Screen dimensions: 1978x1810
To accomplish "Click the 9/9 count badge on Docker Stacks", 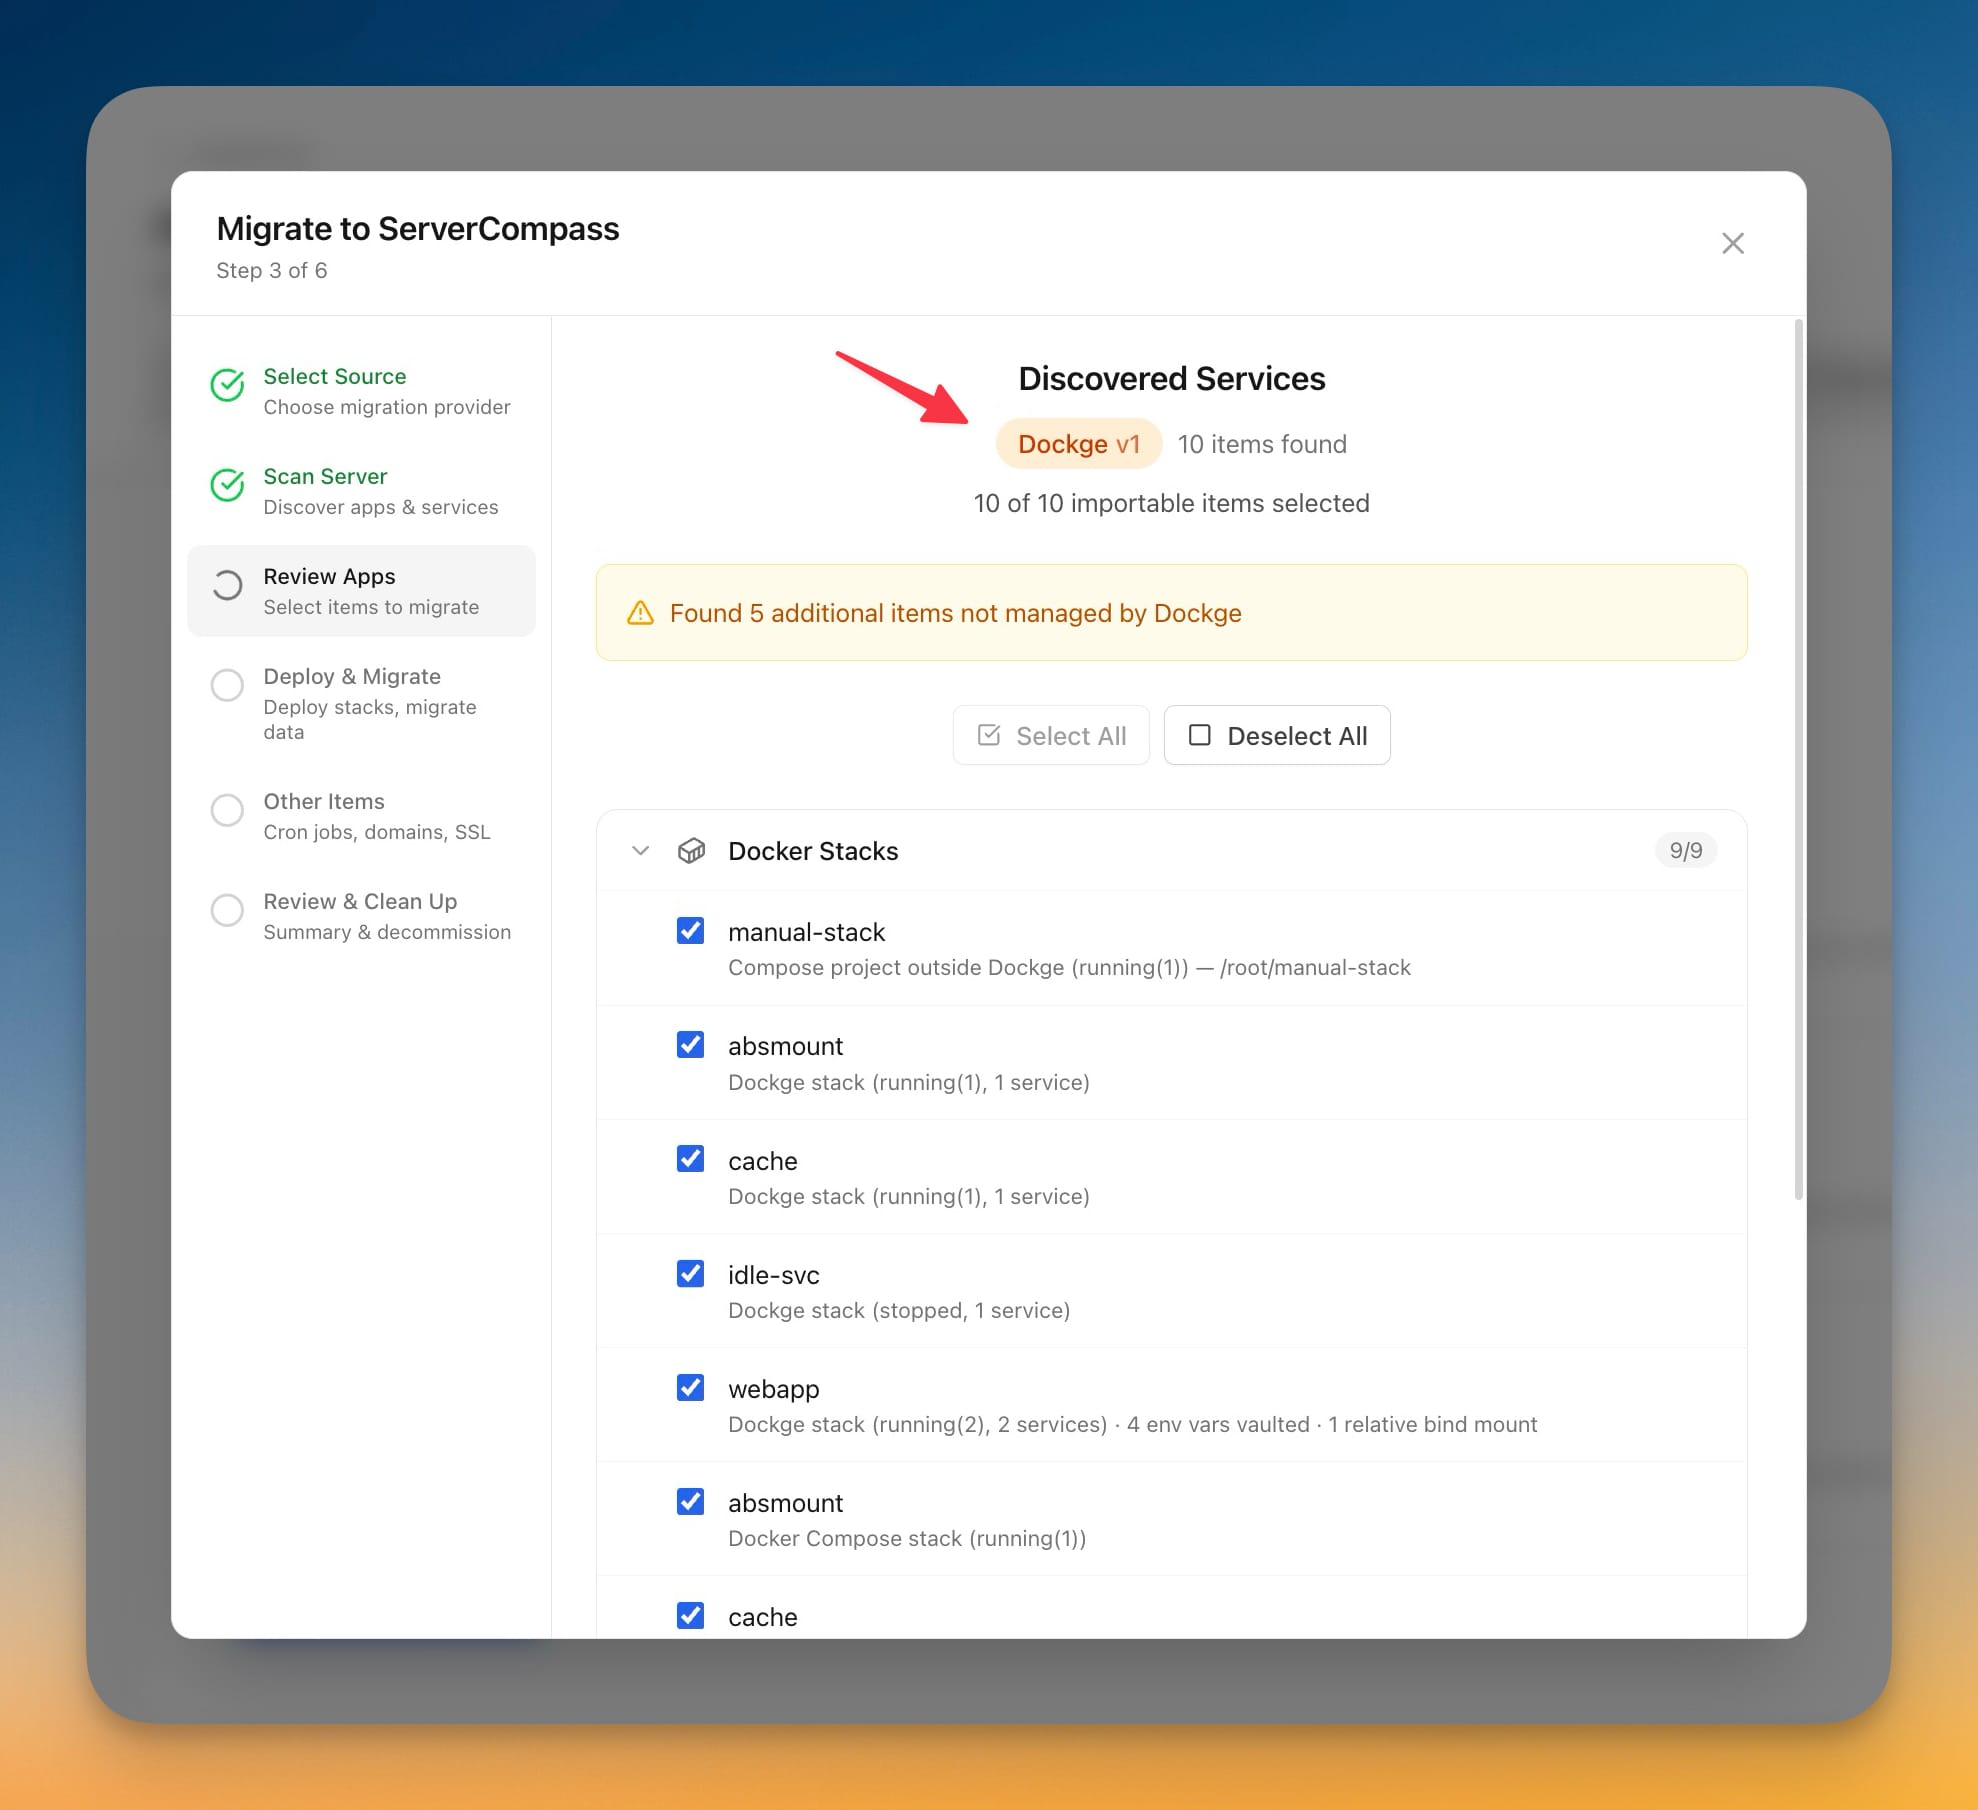I will click(x=1686, y=850).
